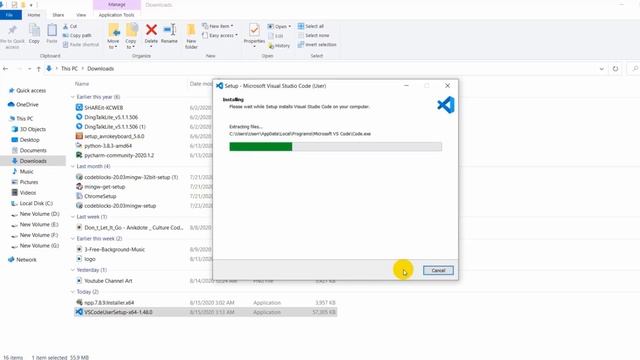Select the pycharm-community-2020.1.2 file
The image size is (640, 360).
(x=119, y=155)
